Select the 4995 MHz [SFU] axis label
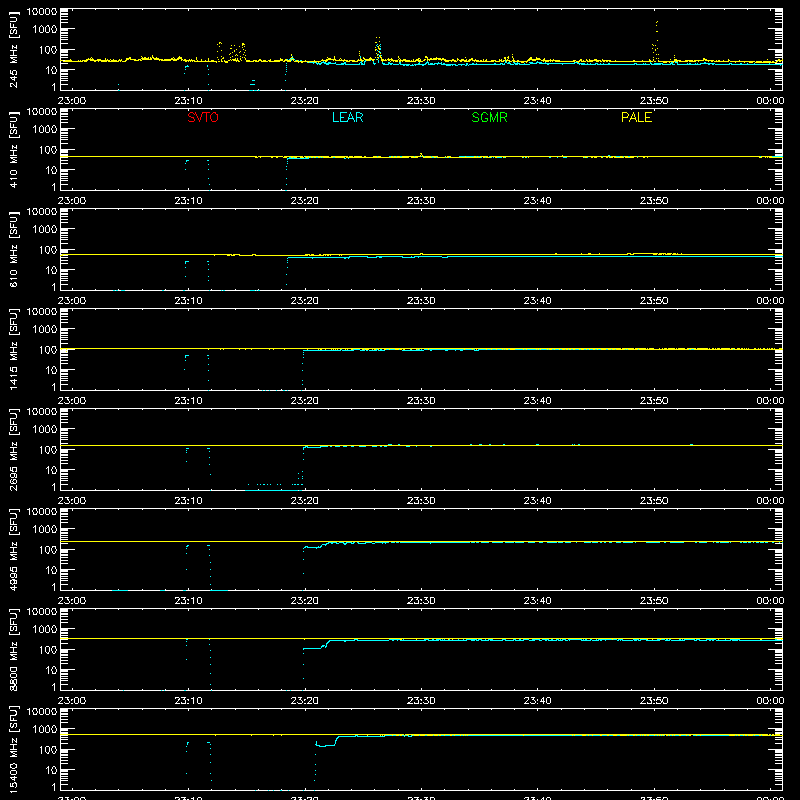This screenshot has width=800, height=800. (x=13, y=549)
